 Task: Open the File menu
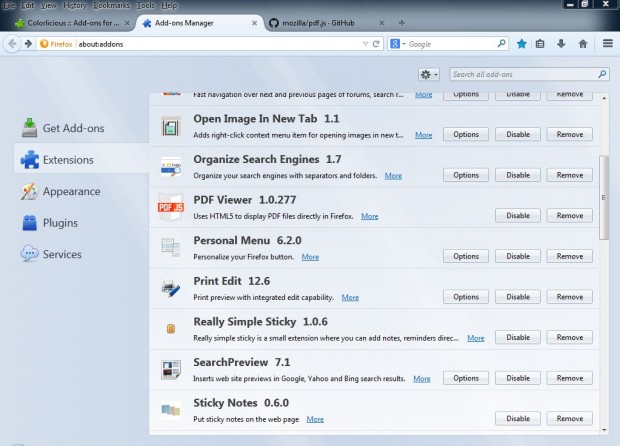[x=9, y=6]
